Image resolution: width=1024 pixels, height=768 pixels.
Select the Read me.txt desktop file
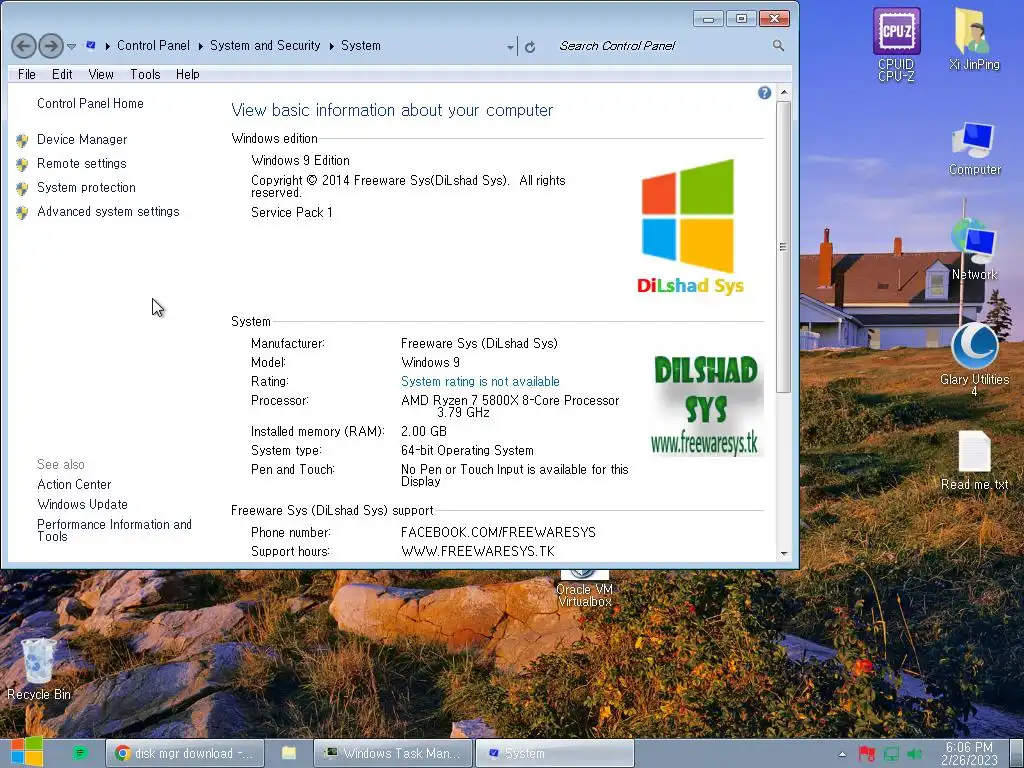(x=974, y=460)
